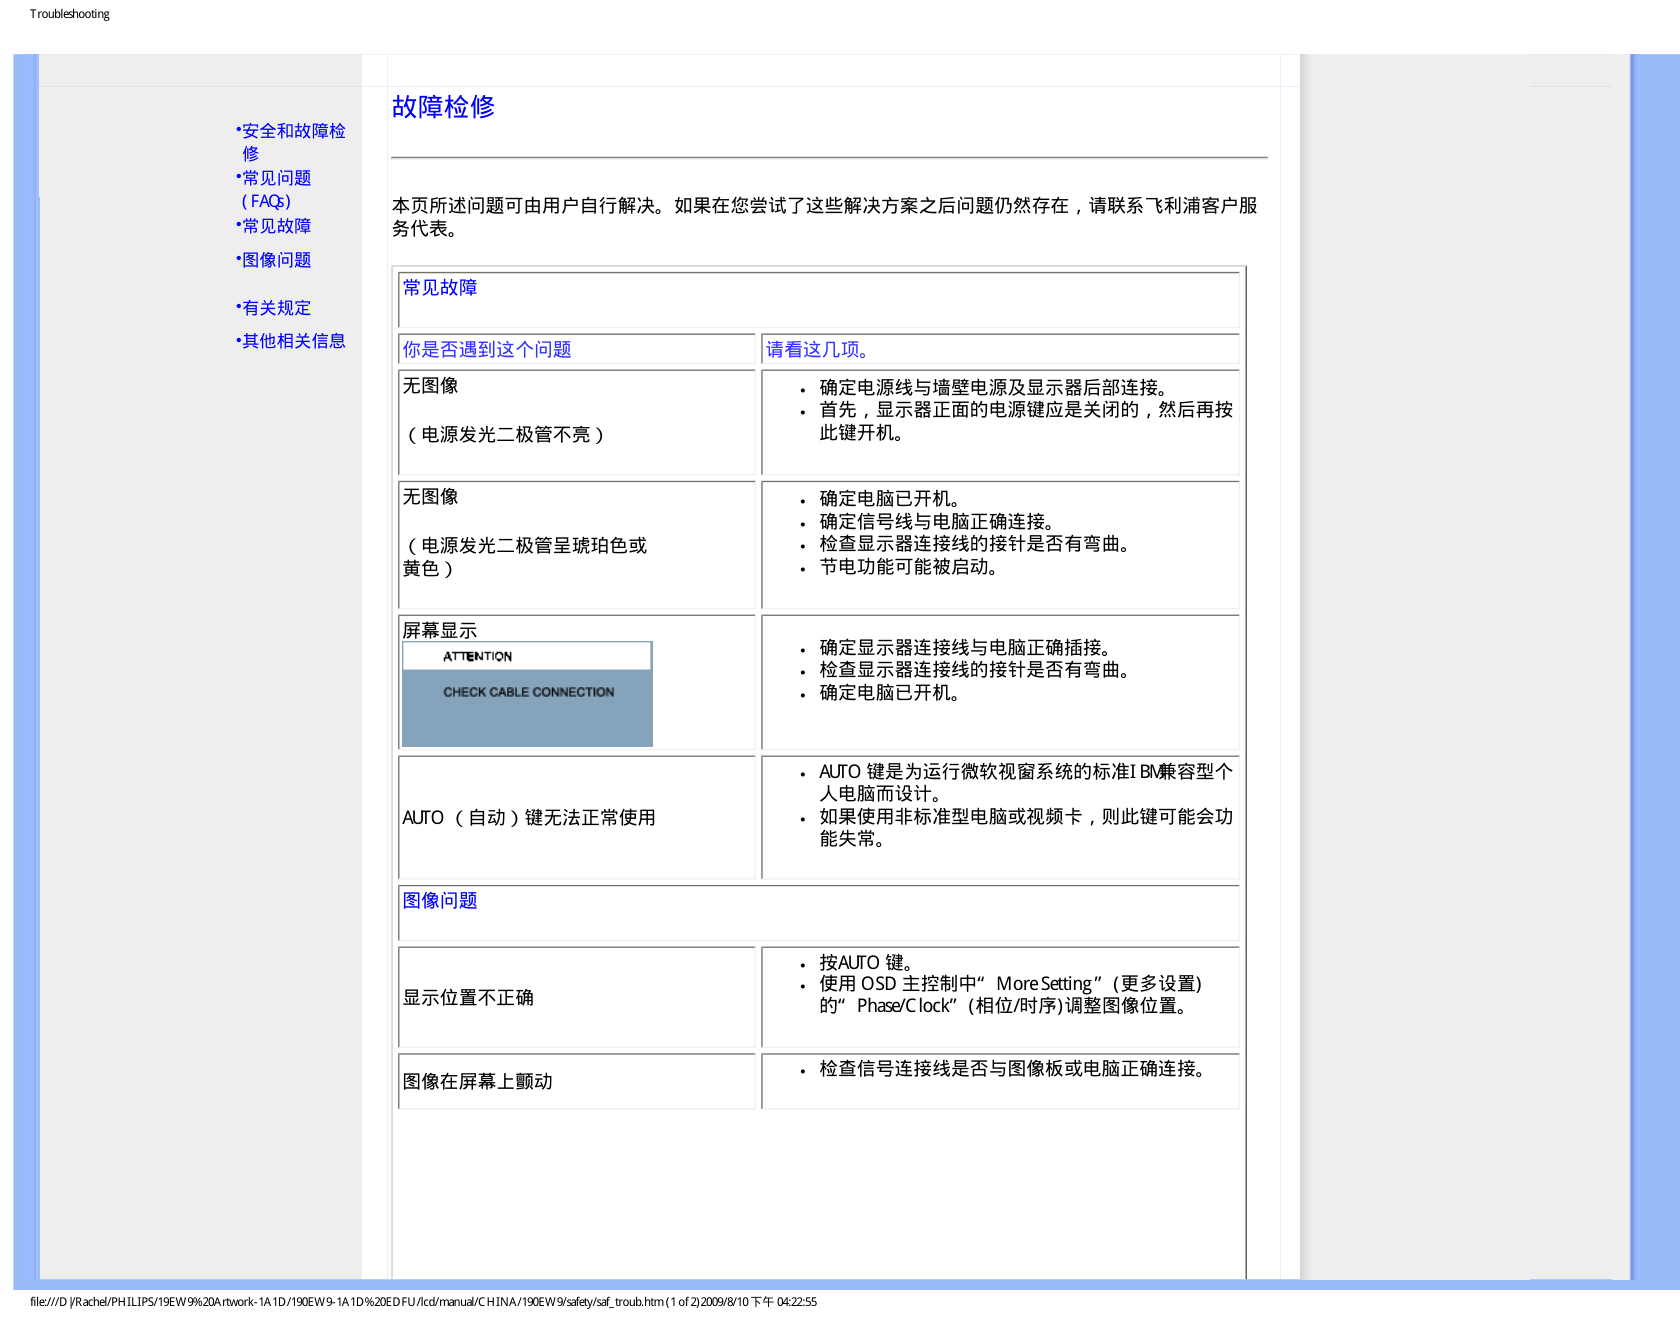
Task: Click the 图像问题 table section heading
Action: [x=440, y=901]
